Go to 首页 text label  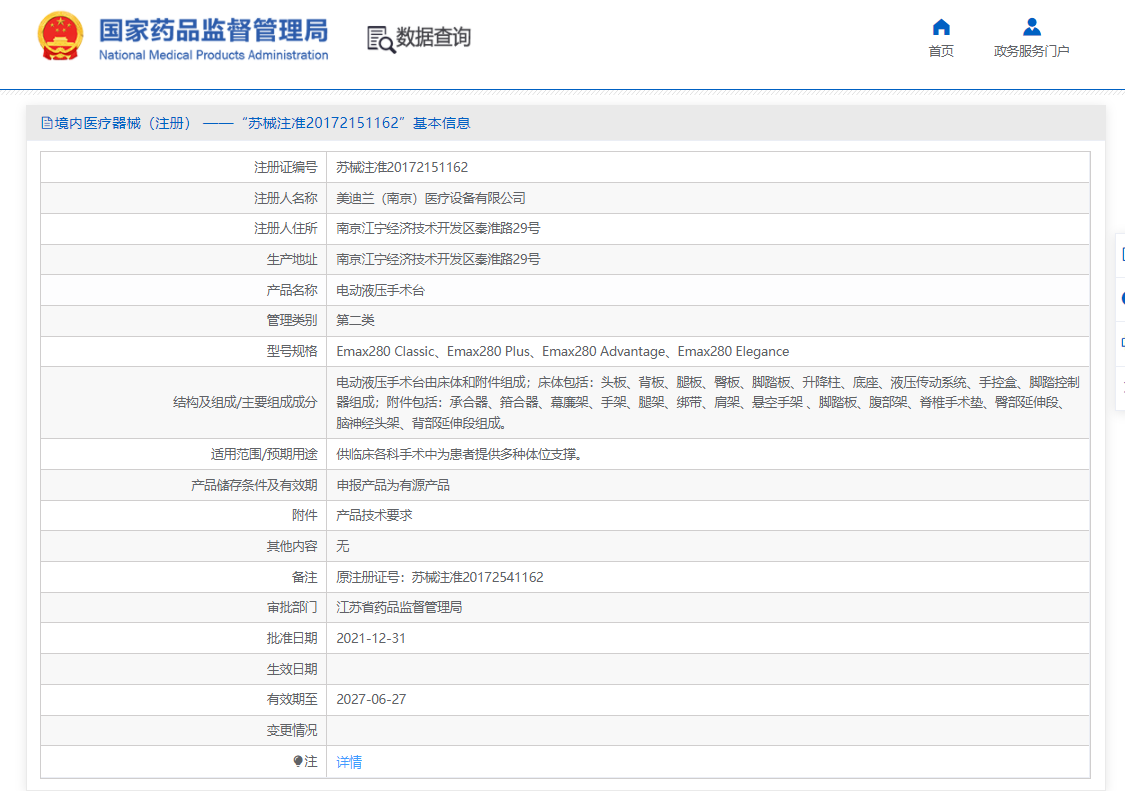(x=940, y=51)
